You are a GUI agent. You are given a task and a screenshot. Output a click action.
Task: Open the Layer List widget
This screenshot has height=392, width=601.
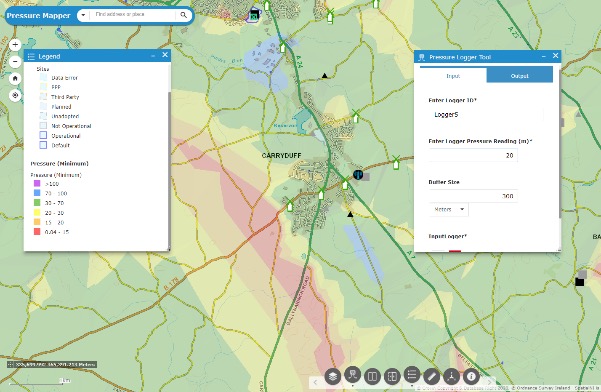point(333,376)
